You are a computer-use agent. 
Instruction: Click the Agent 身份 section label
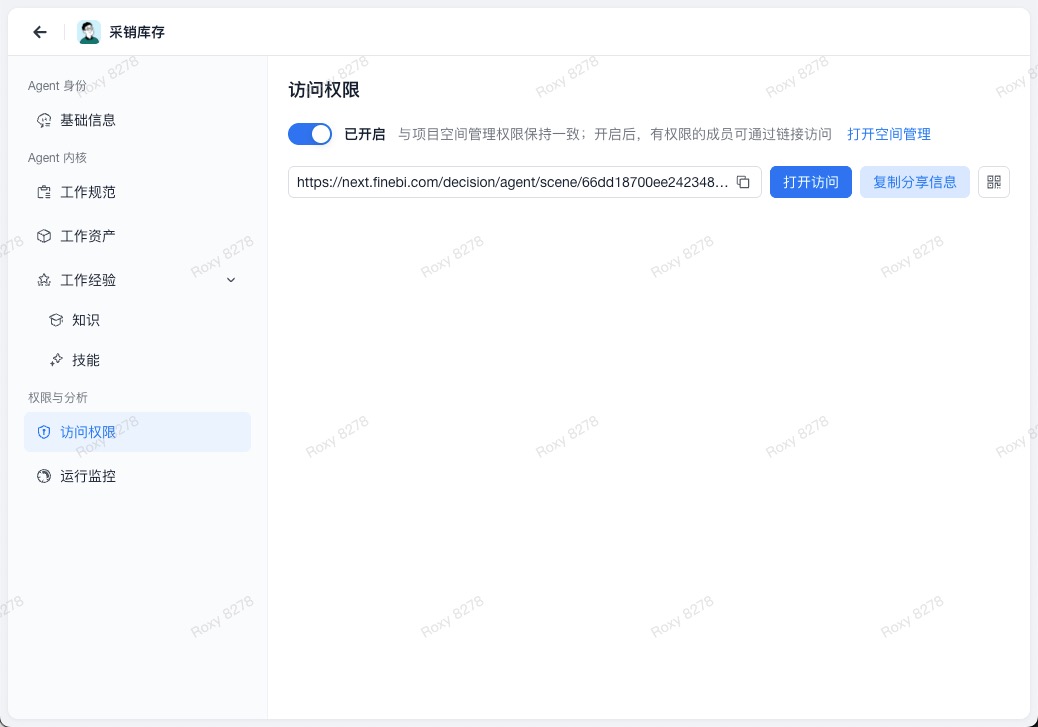tap(57, 85)
